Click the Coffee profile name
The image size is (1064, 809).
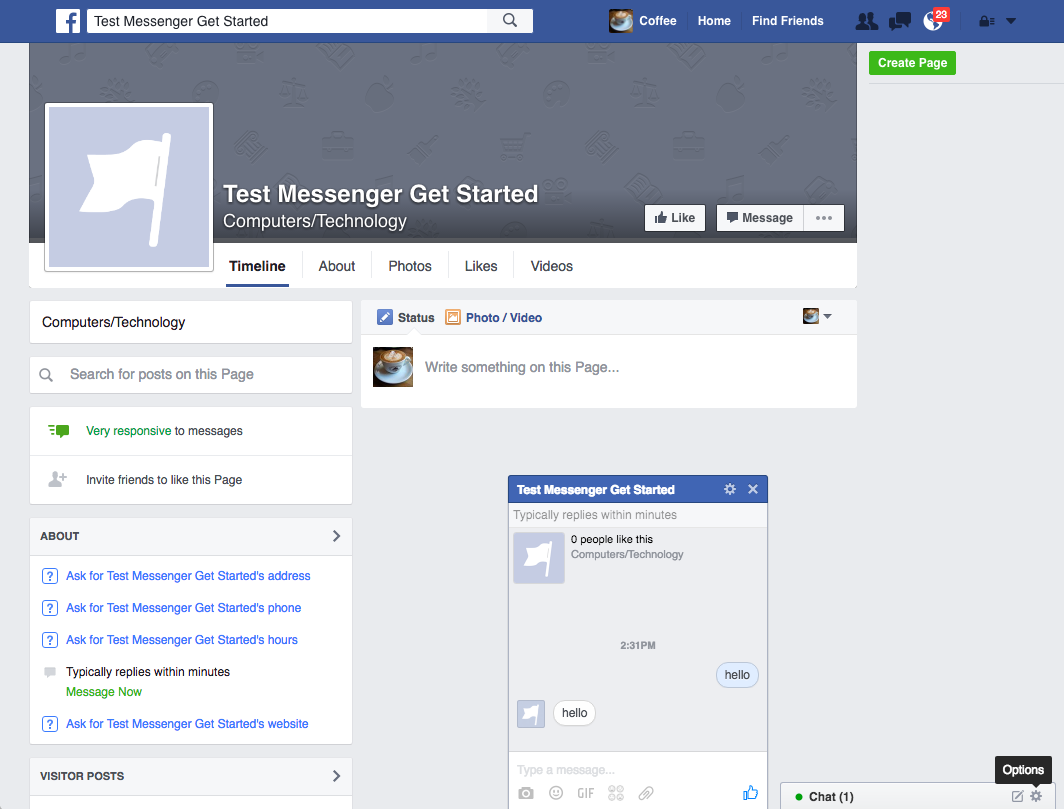click(658, 21)
